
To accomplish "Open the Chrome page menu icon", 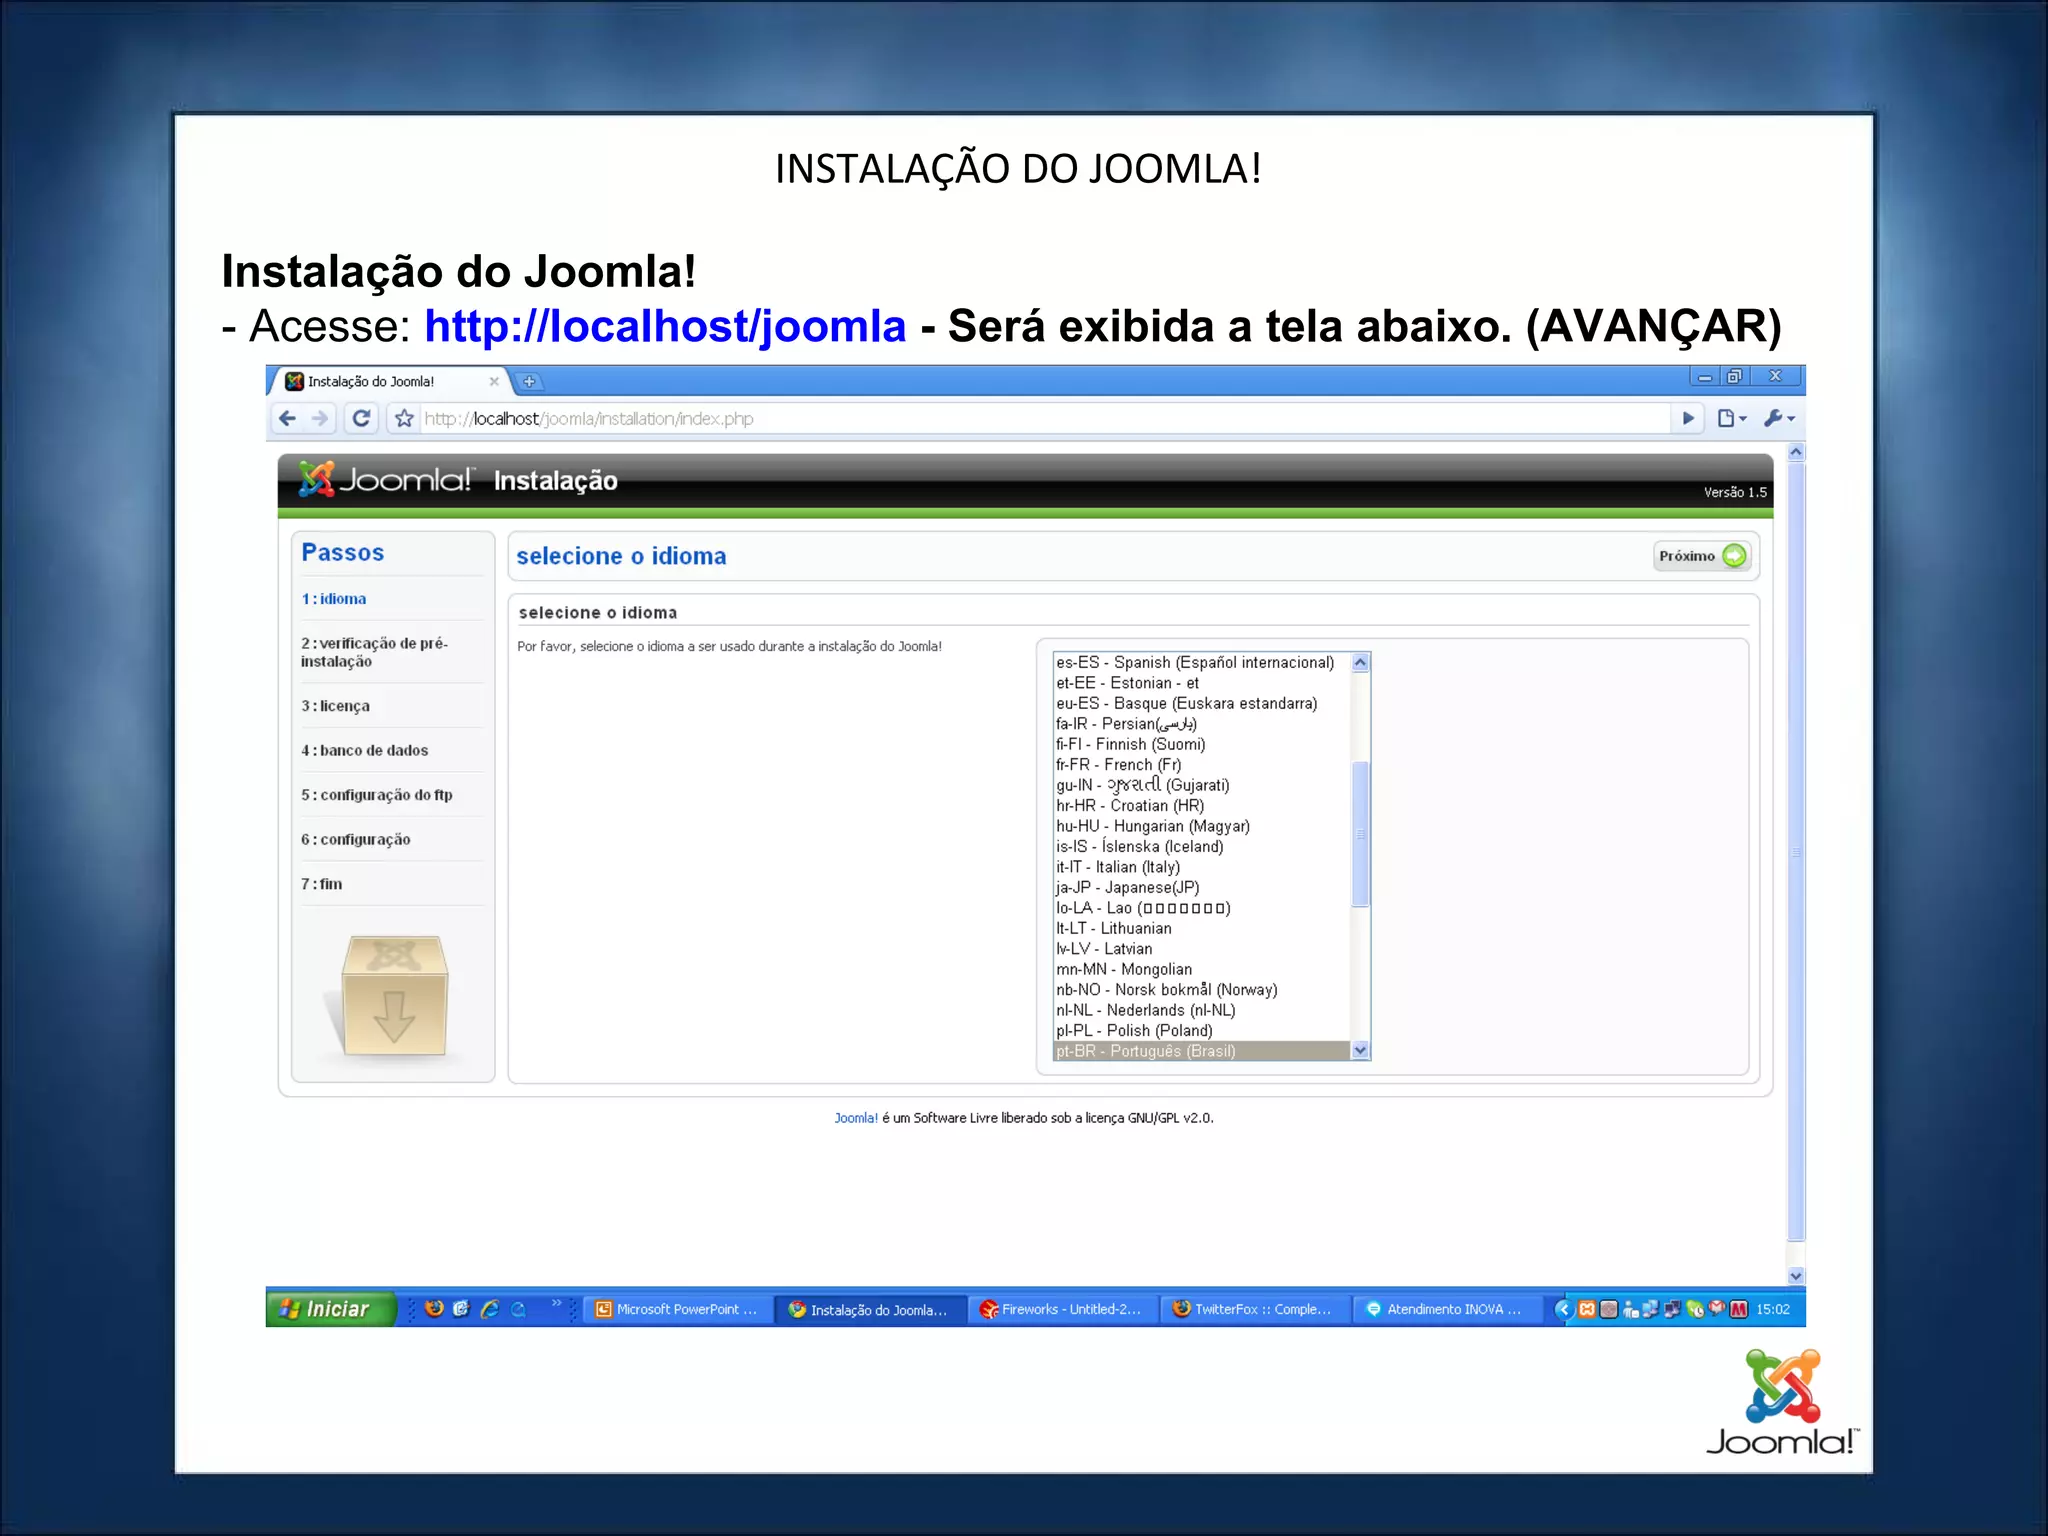I will point(1732,419).
